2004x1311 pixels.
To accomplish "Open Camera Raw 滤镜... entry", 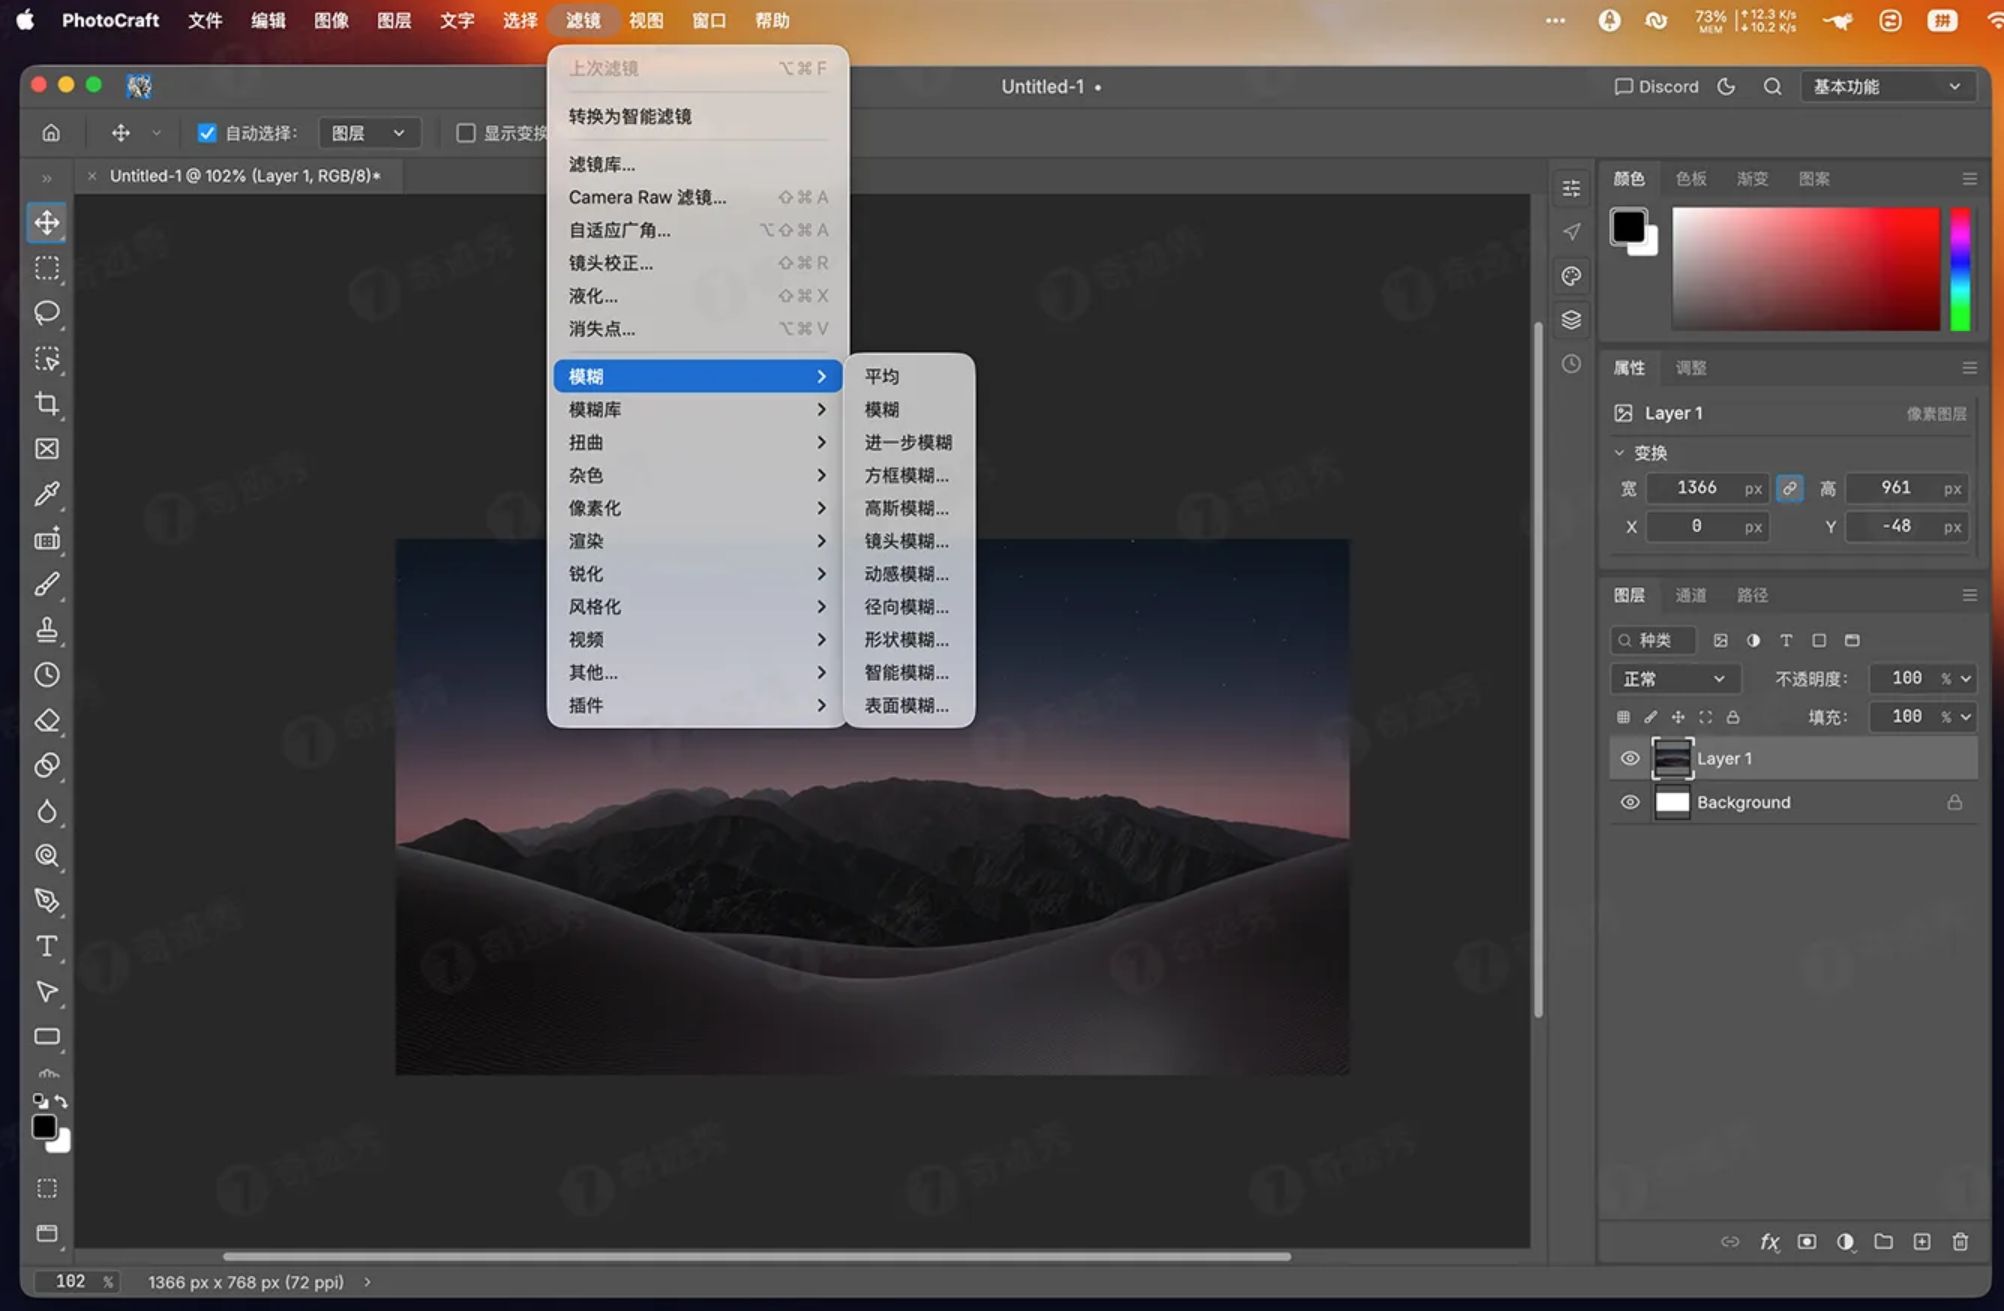I will [x=697, y=197].
